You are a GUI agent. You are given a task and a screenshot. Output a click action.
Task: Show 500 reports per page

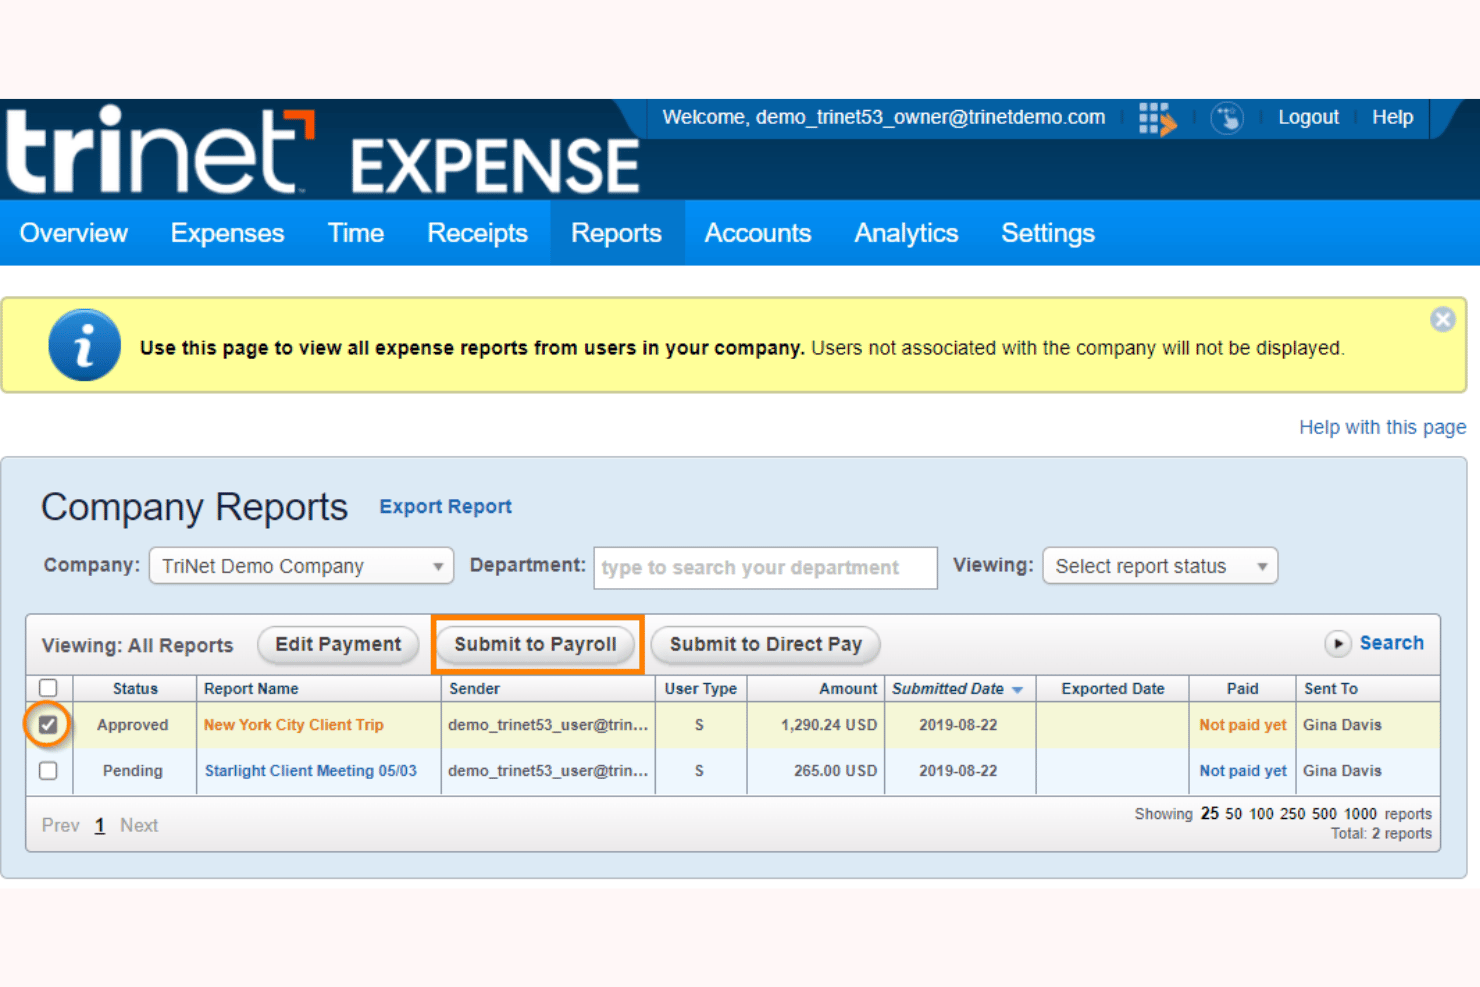coord(1324,814)
